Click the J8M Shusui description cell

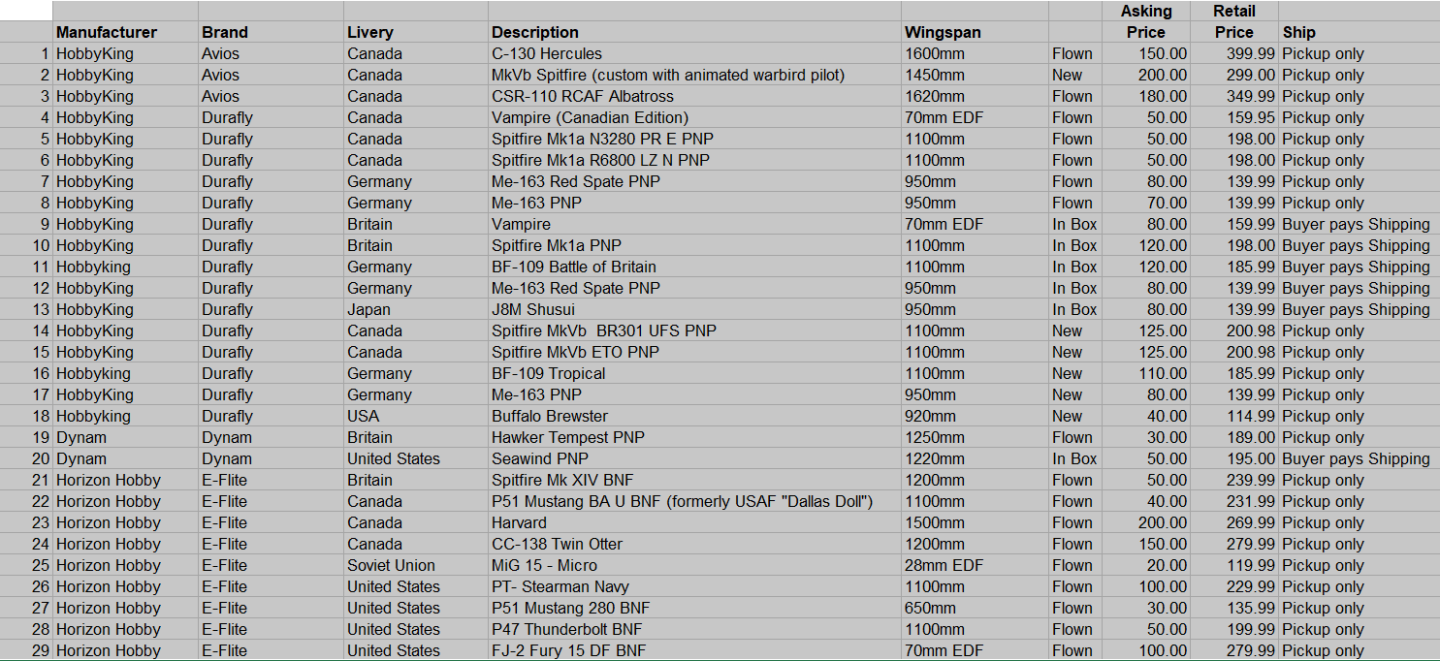[x=694, y=309]
